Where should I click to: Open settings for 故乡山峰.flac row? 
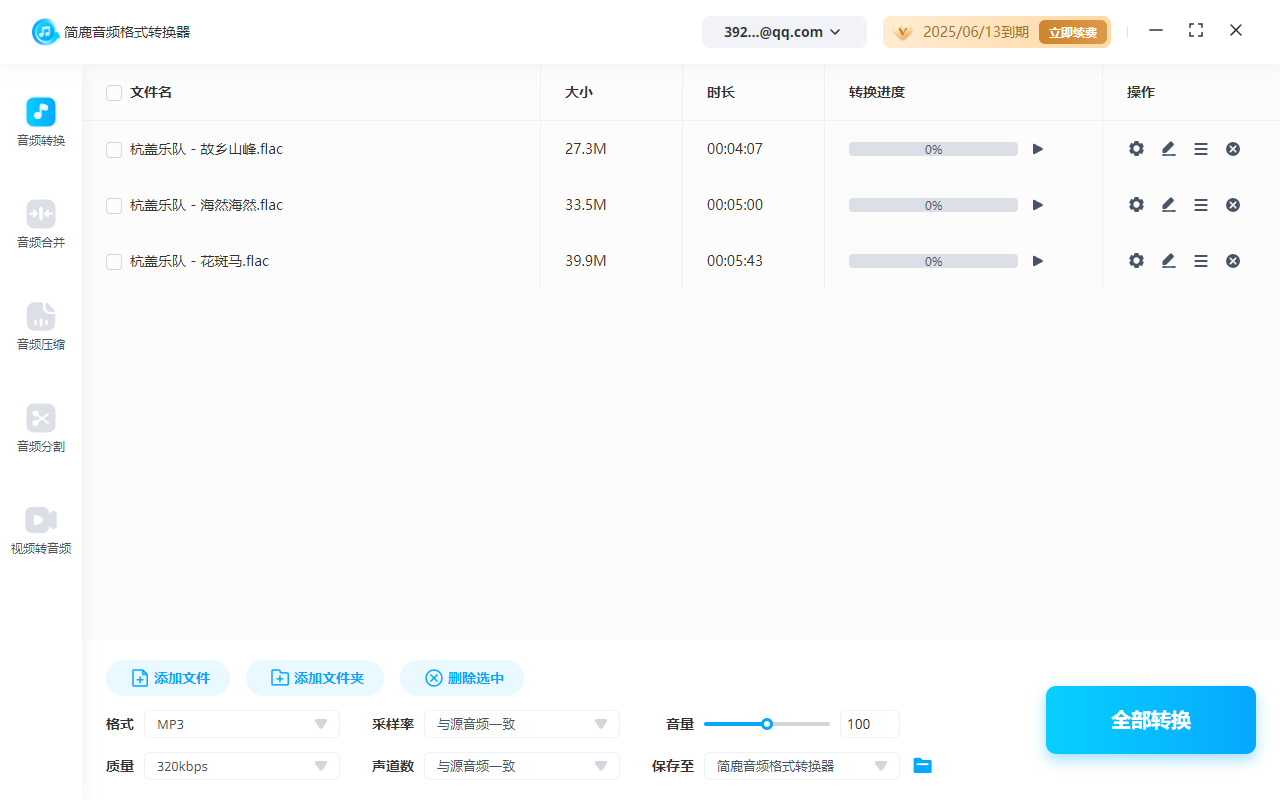[1136, 148]
